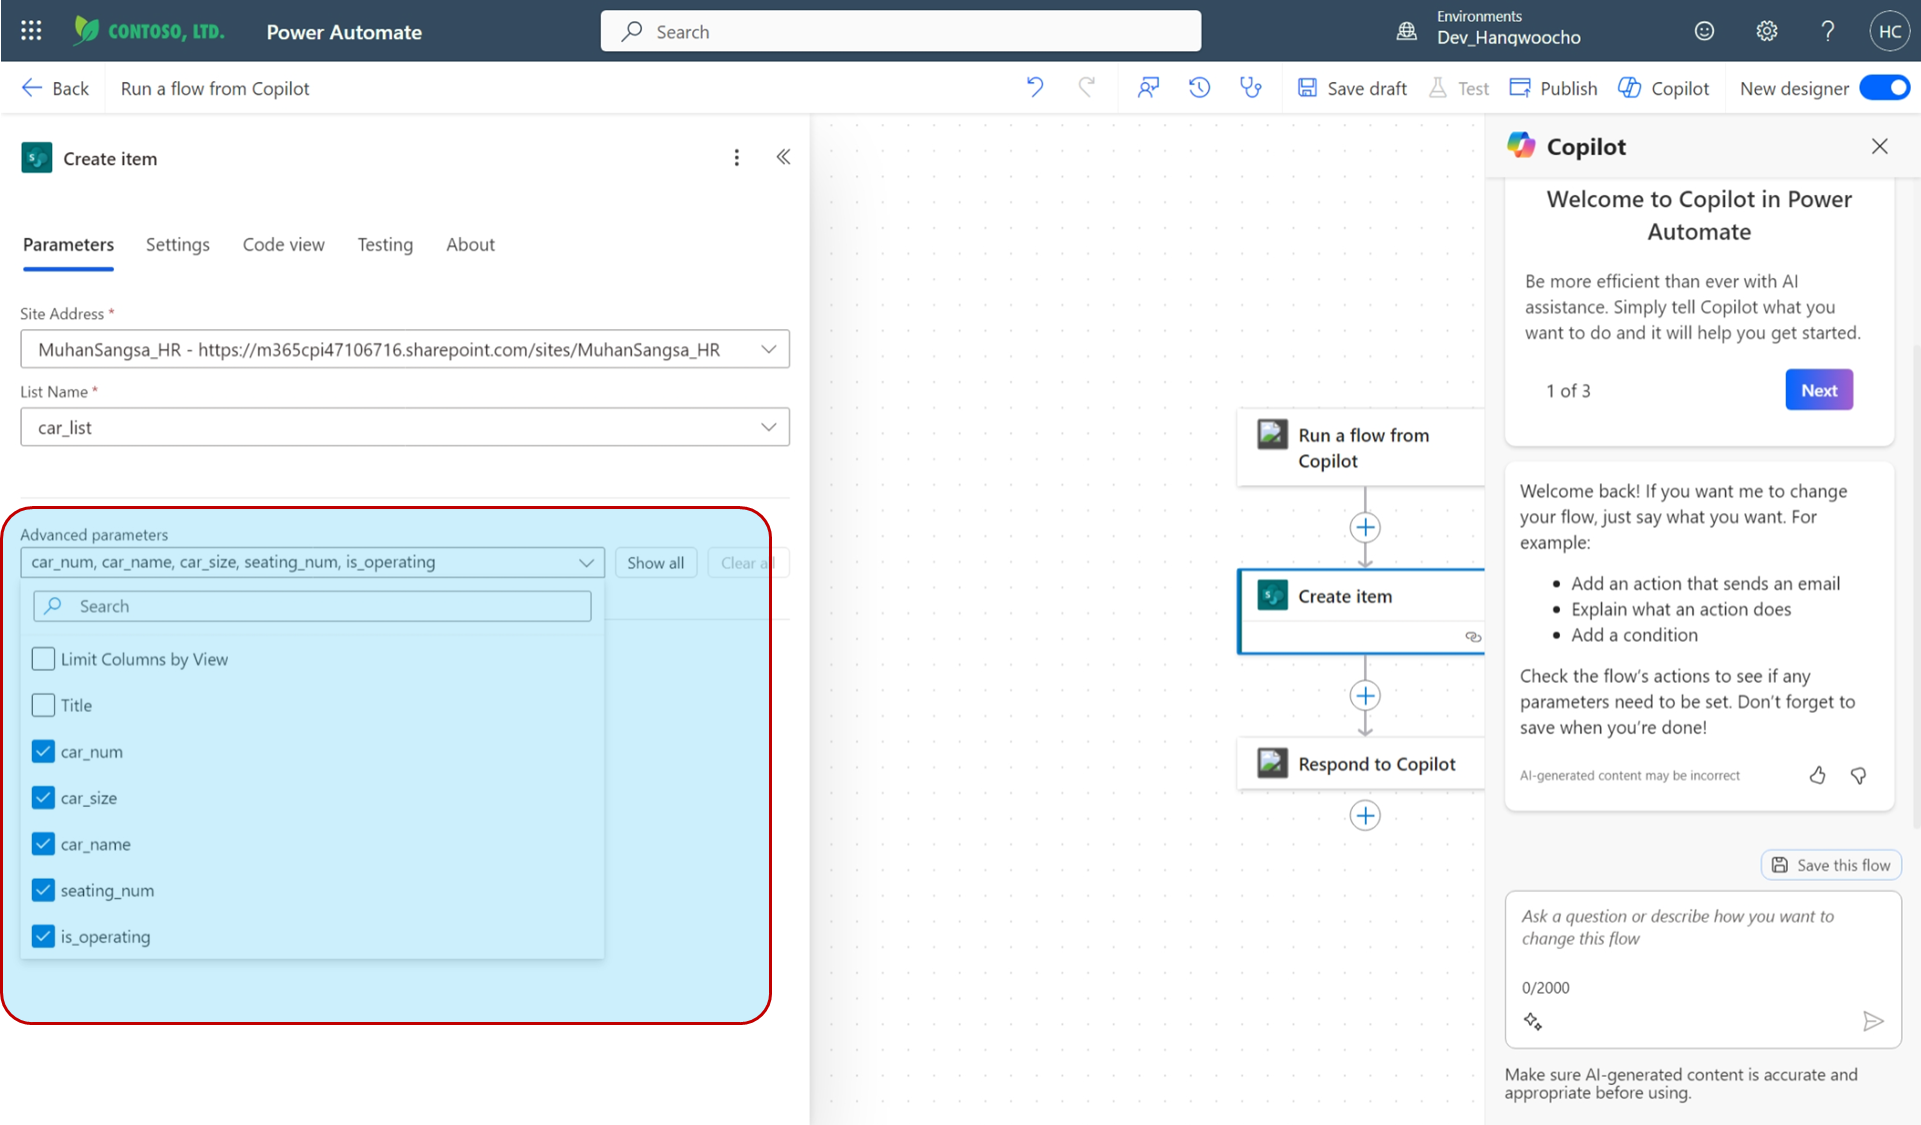1921x1125 pixels.
Task: Click Show all advanced parameters
Action: (655, 562)
